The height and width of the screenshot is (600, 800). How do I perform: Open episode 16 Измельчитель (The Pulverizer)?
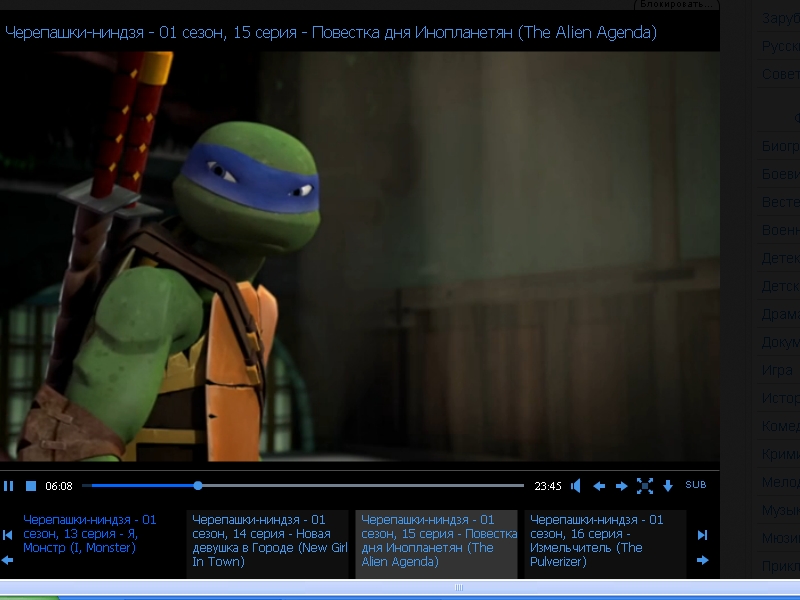pos(605,543)
